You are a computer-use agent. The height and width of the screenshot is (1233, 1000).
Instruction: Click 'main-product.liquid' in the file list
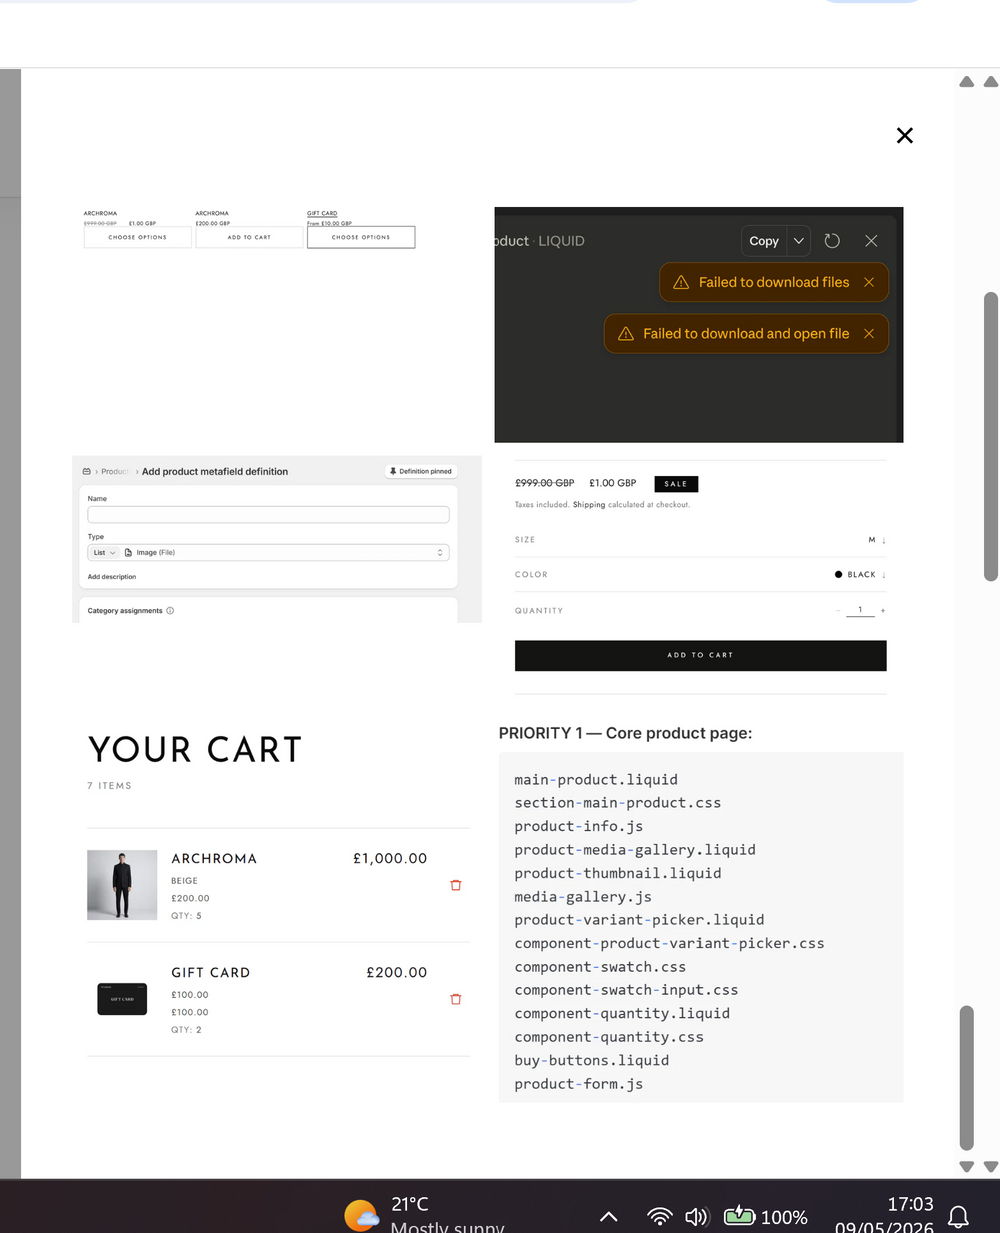[x=596, y=780]
